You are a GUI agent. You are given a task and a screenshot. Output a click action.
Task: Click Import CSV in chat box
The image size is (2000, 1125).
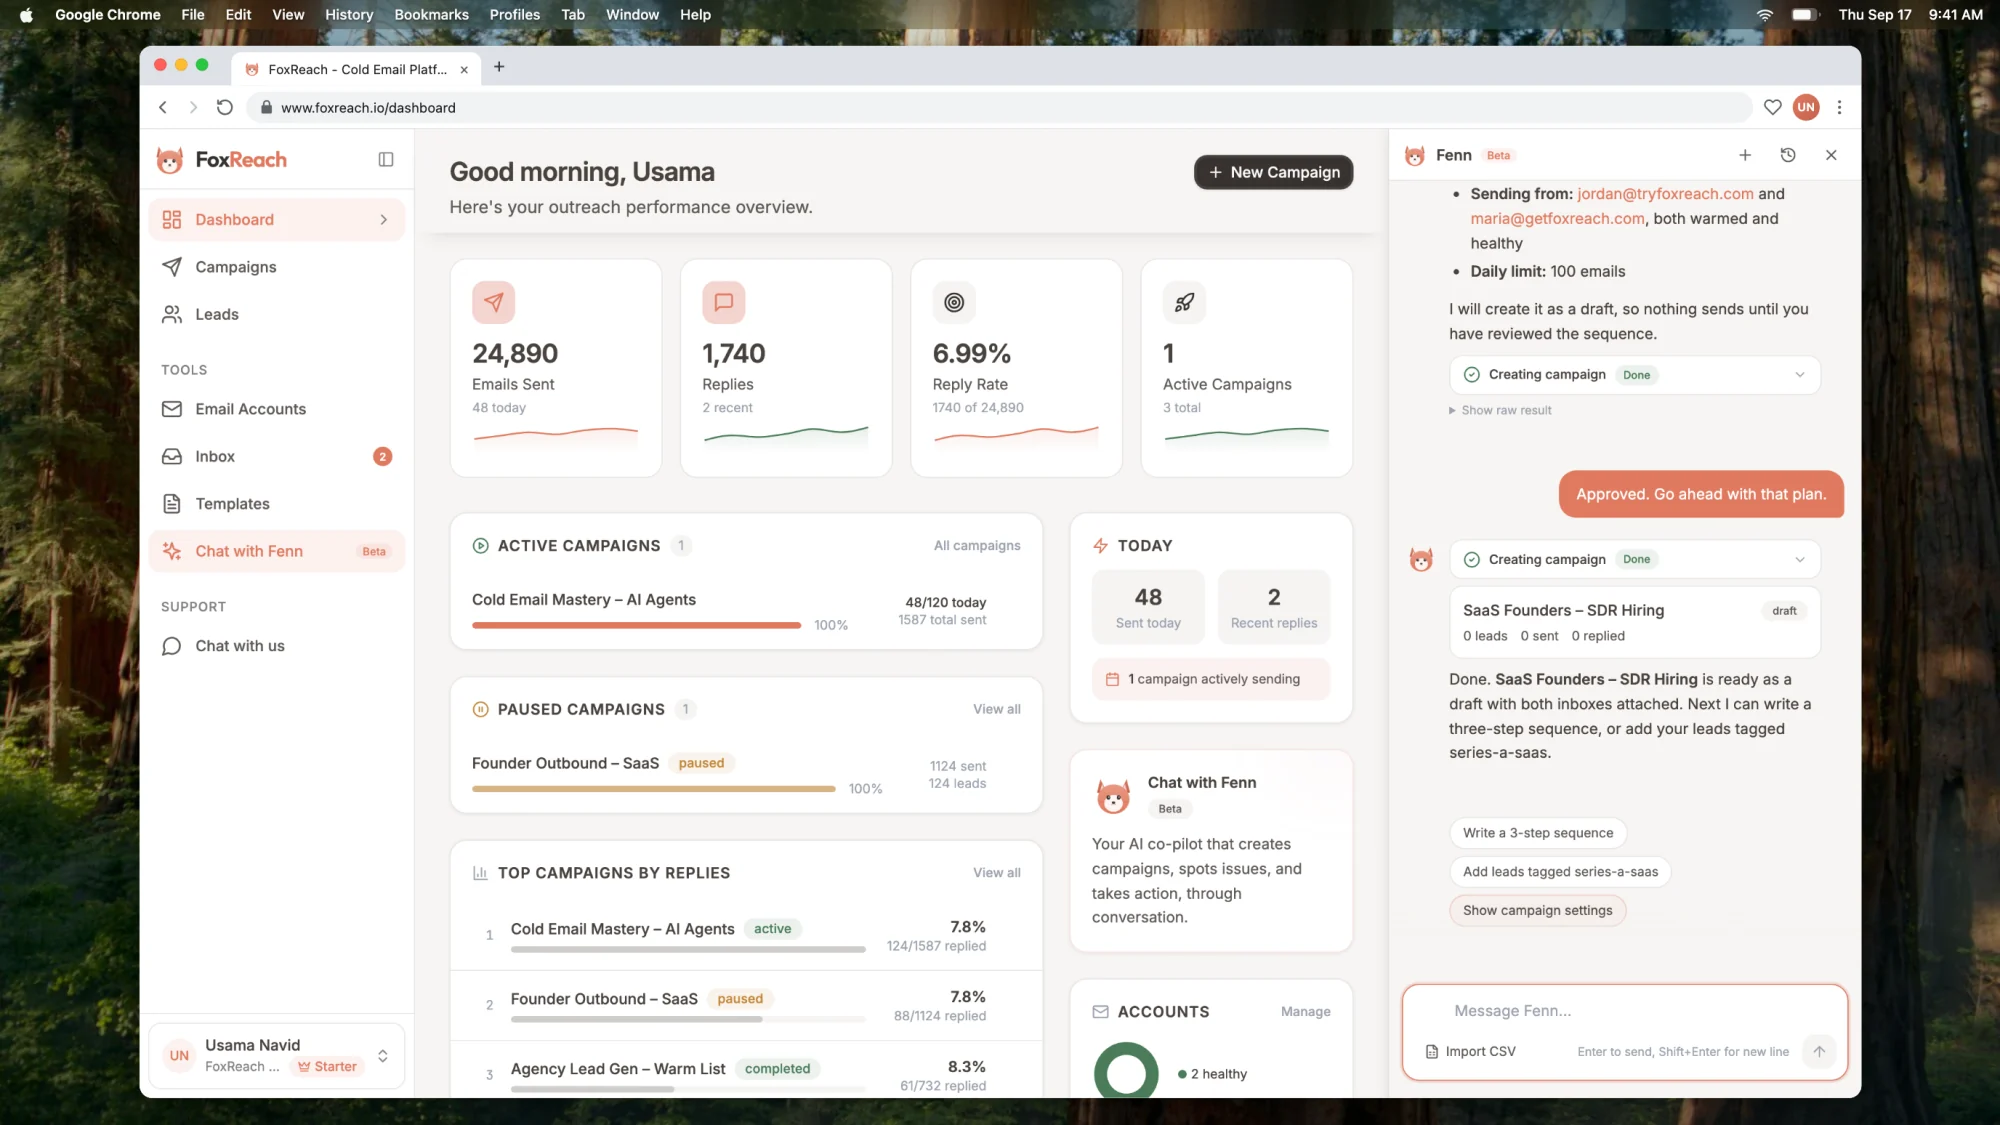pos(1470,1052)
